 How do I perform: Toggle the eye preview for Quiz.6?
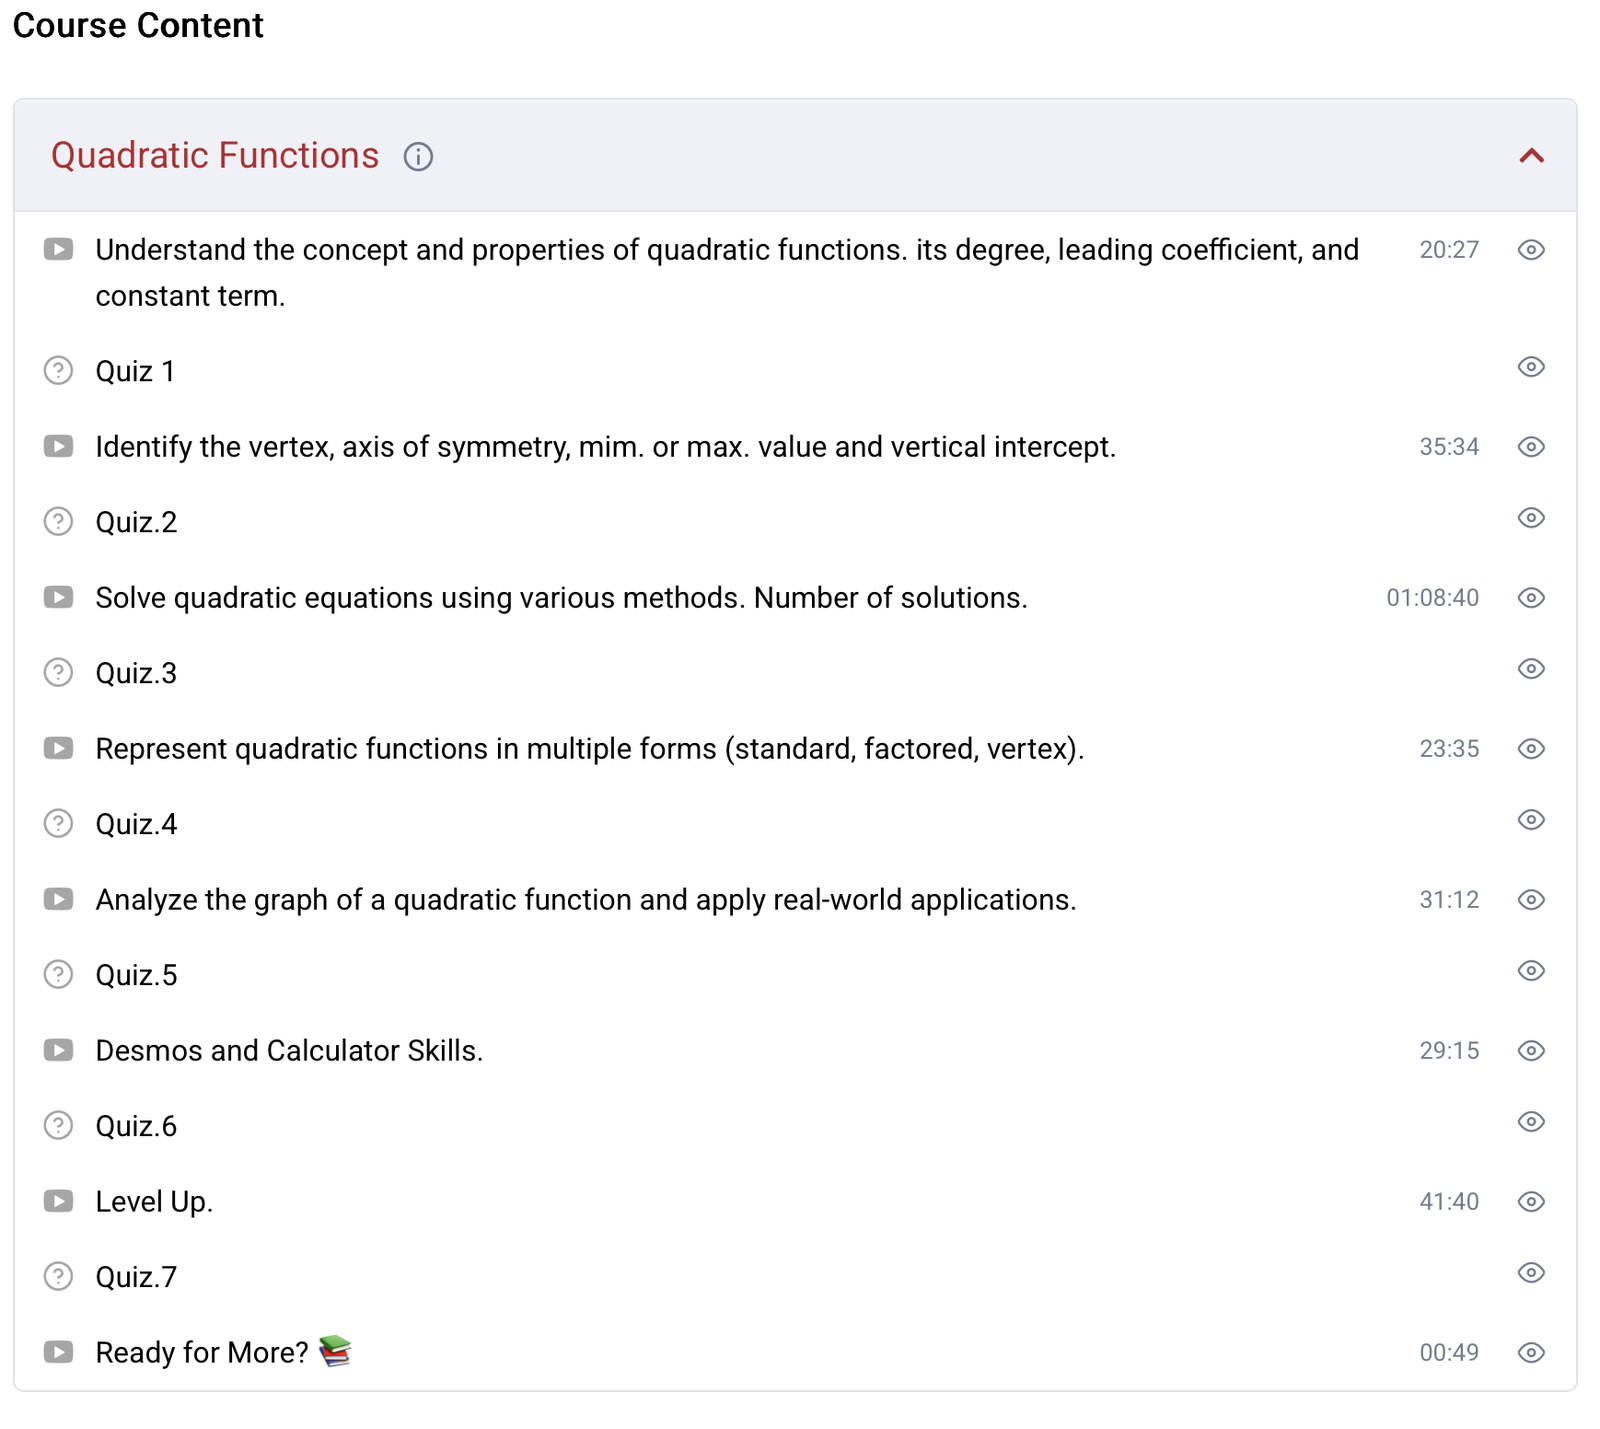point(1531,1122)
